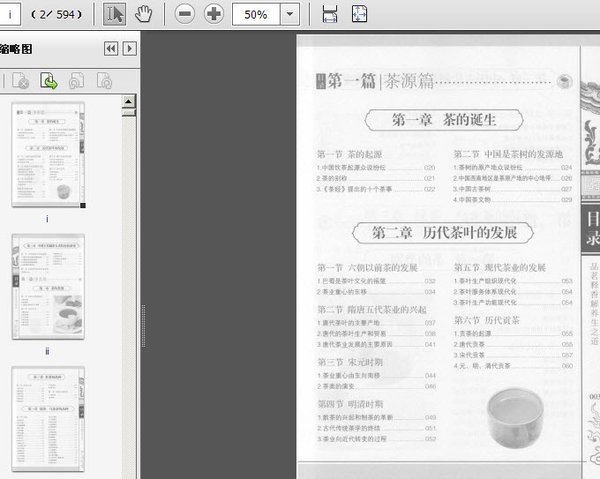Select the first page thumbnail labeled i
The width and height of the screenshot is (600, 479).
(47, 155)
